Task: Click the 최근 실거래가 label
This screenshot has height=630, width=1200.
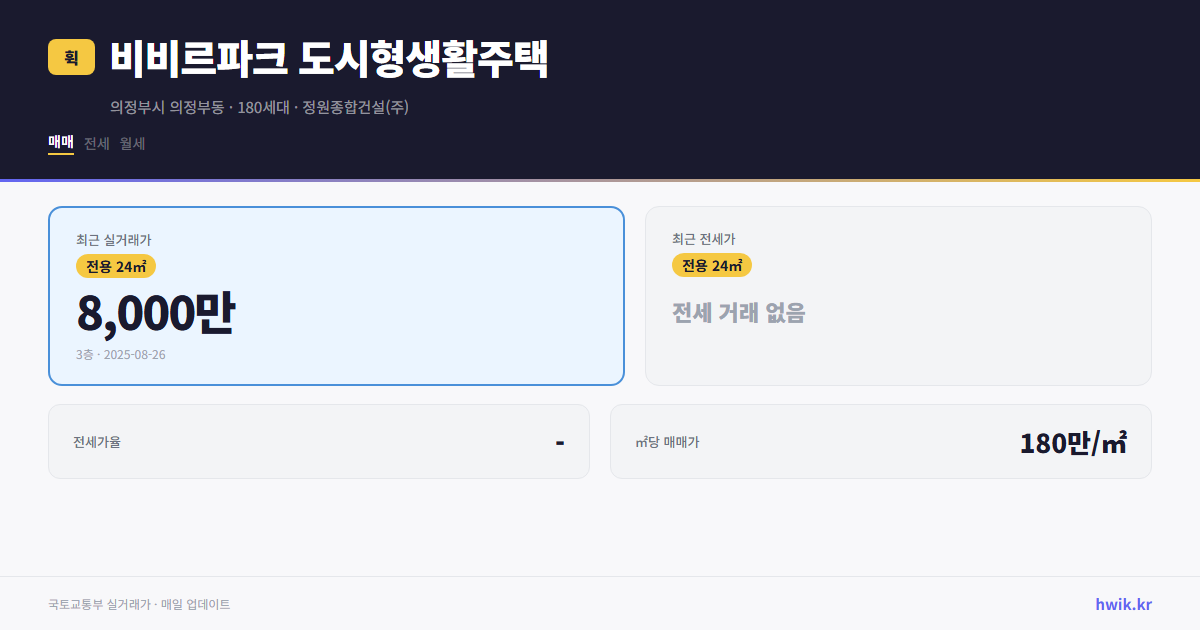Action: coord(112,240)
